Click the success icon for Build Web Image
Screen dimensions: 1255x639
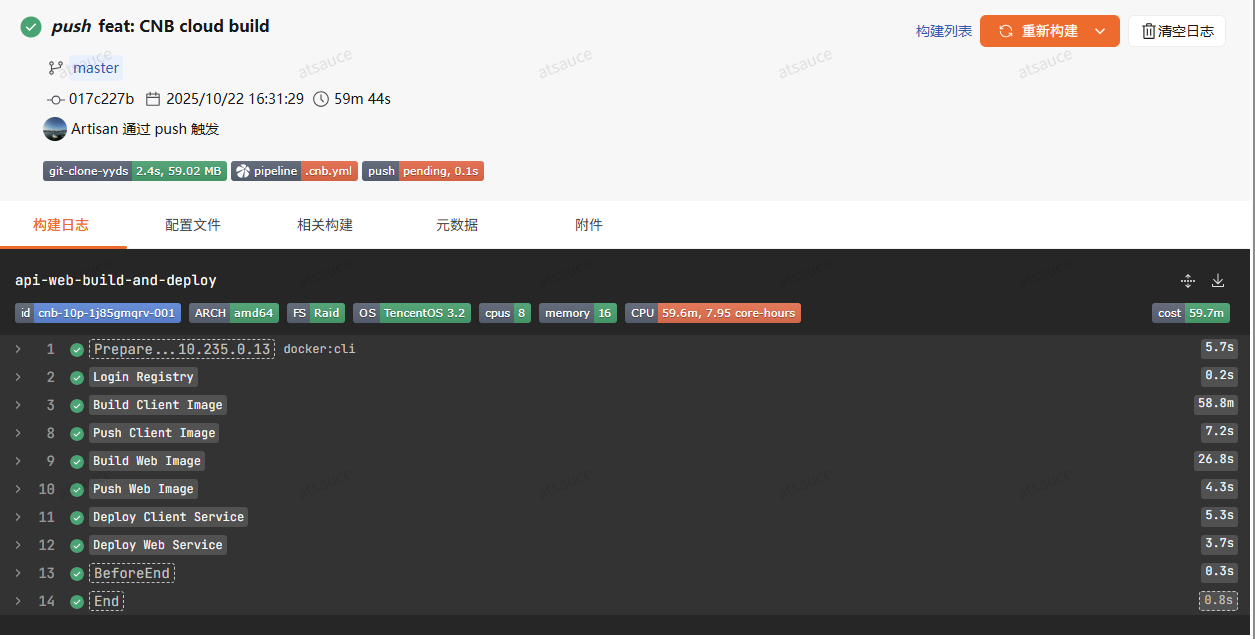coord(77,462)
